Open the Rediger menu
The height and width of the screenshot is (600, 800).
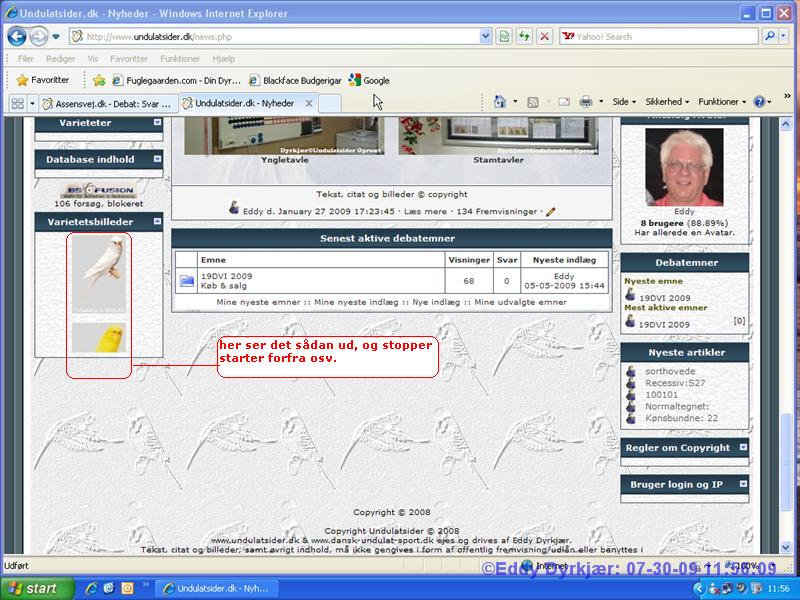(x=60, y=59)
